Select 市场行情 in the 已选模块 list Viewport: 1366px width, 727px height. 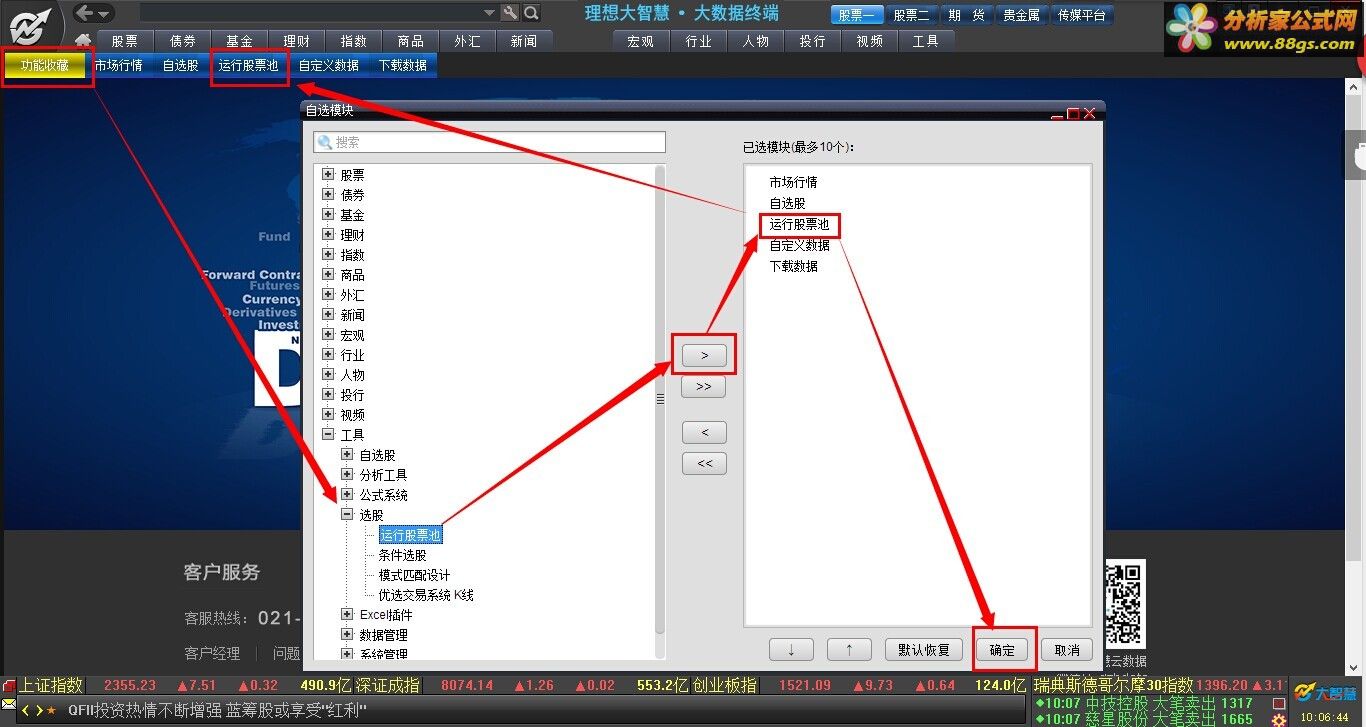(793, 182)
